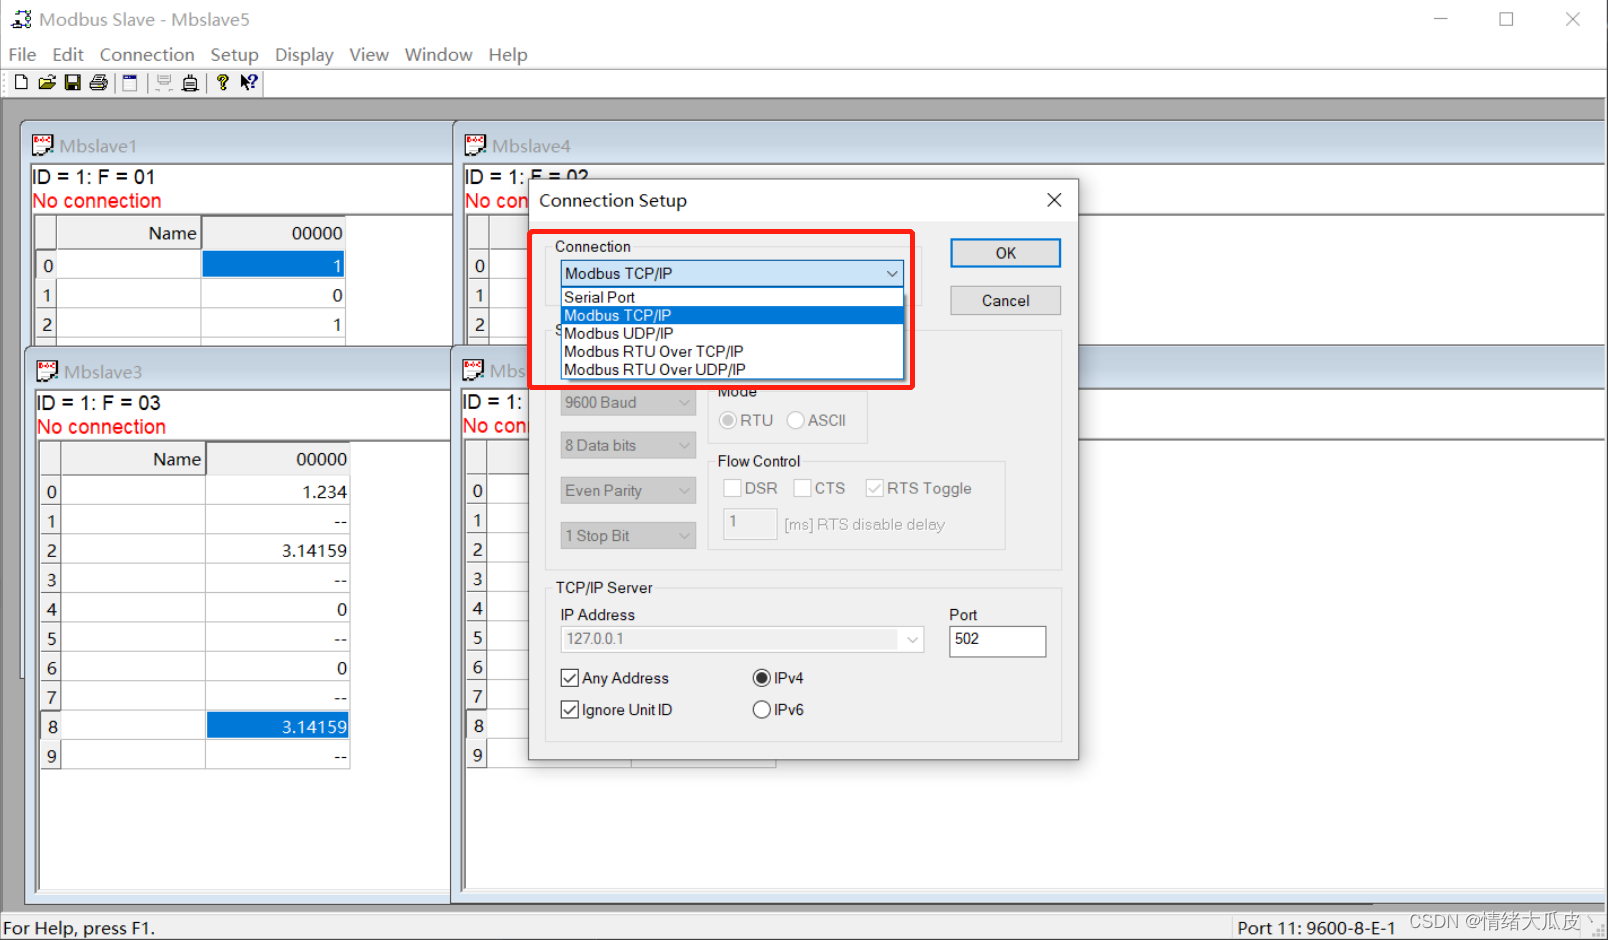This screenshot has height=940, width=1608.
Task: Cancel the Connection Setup dialog
Action: click(1005, 300)
